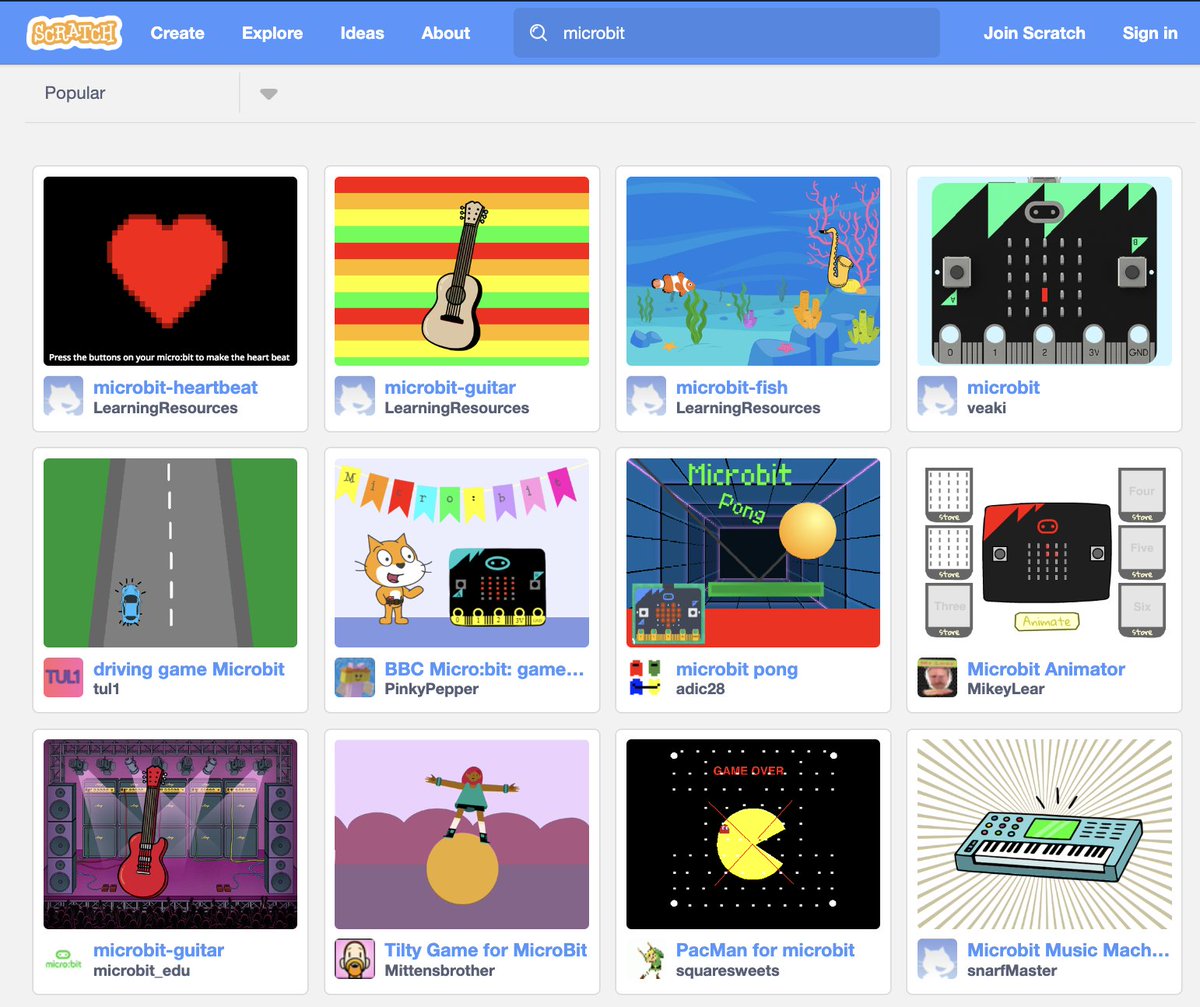Click author name veaki
This screenshot has width=1200, height=1007.
point(987,408)
